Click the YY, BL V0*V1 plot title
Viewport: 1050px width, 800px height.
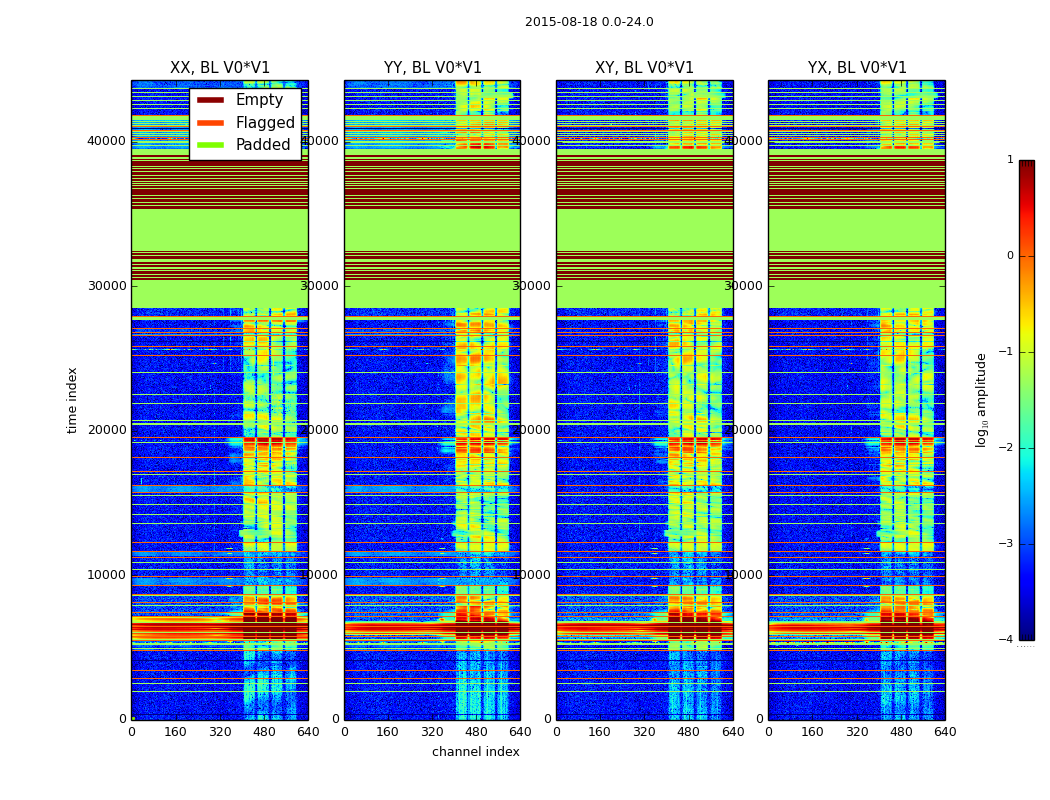(433, 68)
